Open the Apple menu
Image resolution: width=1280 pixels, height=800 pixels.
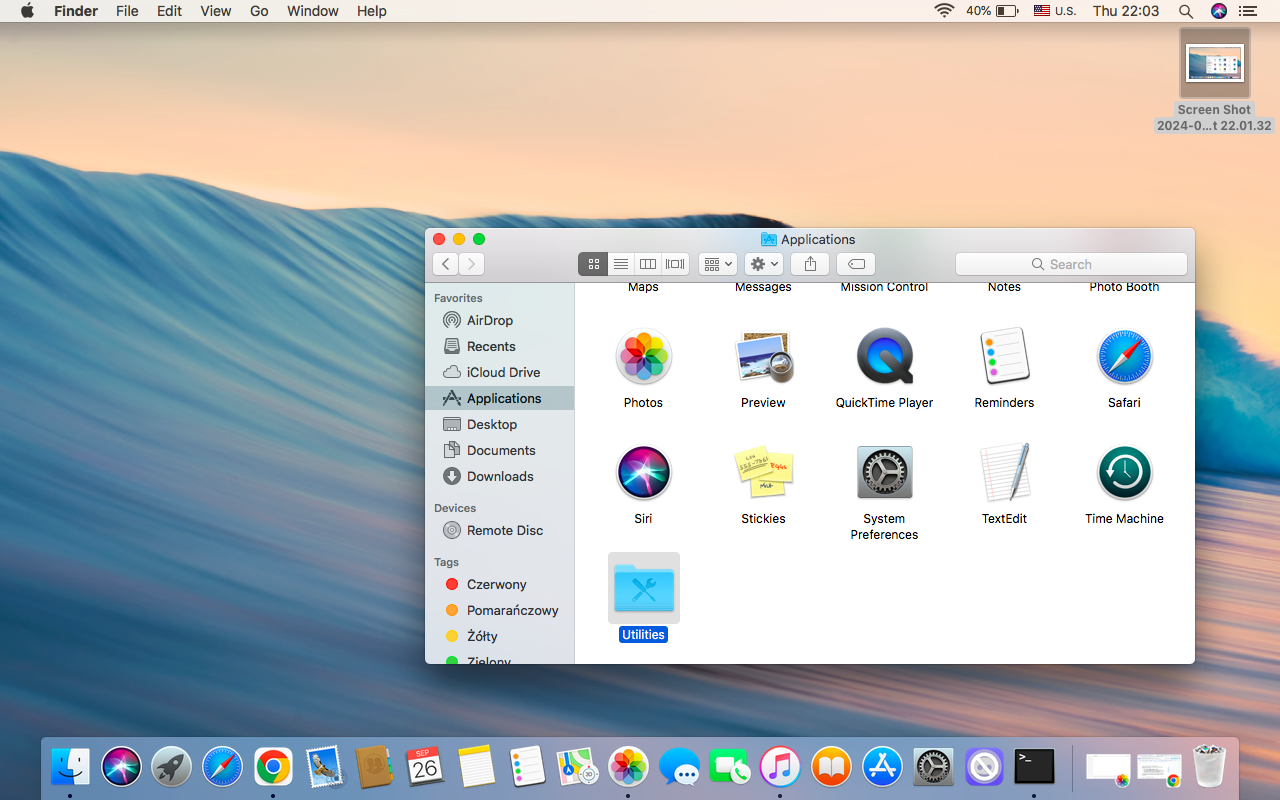27,11
